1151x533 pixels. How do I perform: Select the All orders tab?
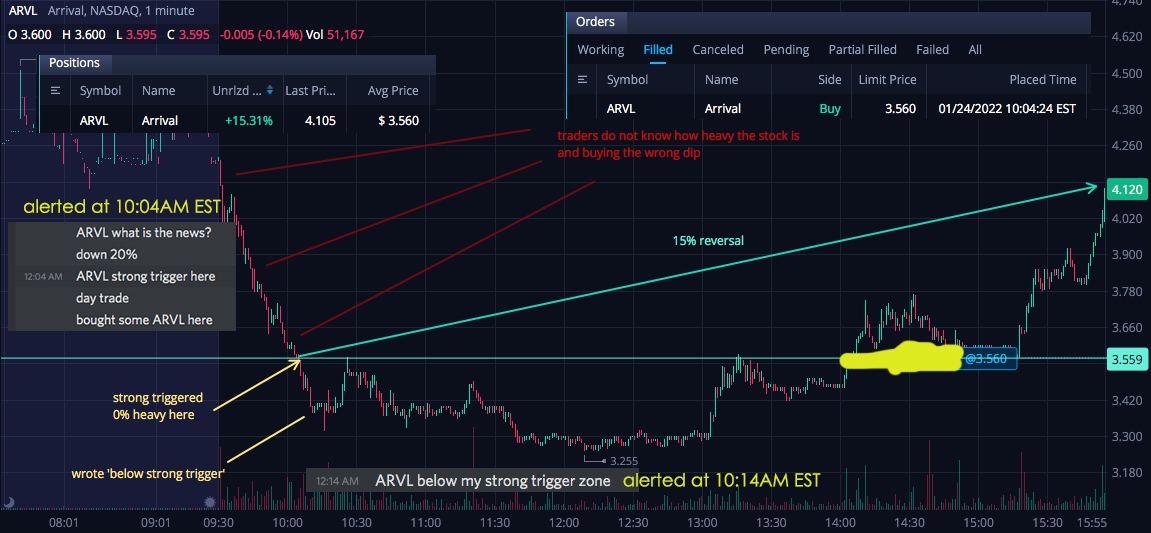(x=975, y=50)
